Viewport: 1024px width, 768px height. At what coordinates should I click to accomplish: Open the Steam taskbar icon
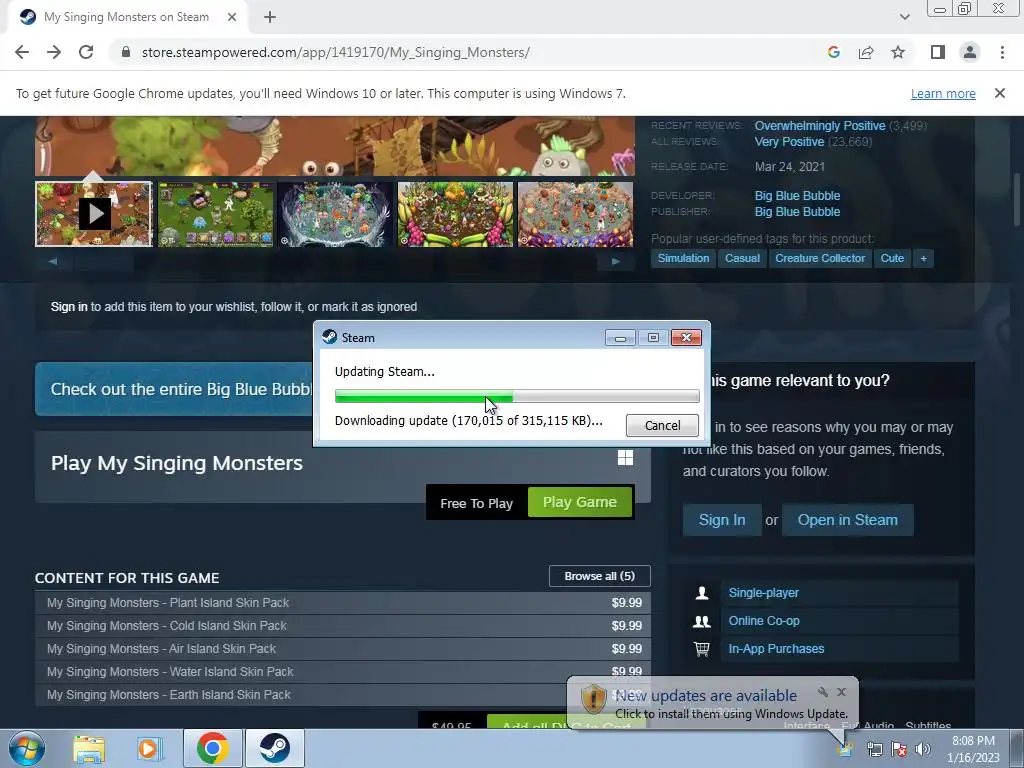(x=274, y=748)
